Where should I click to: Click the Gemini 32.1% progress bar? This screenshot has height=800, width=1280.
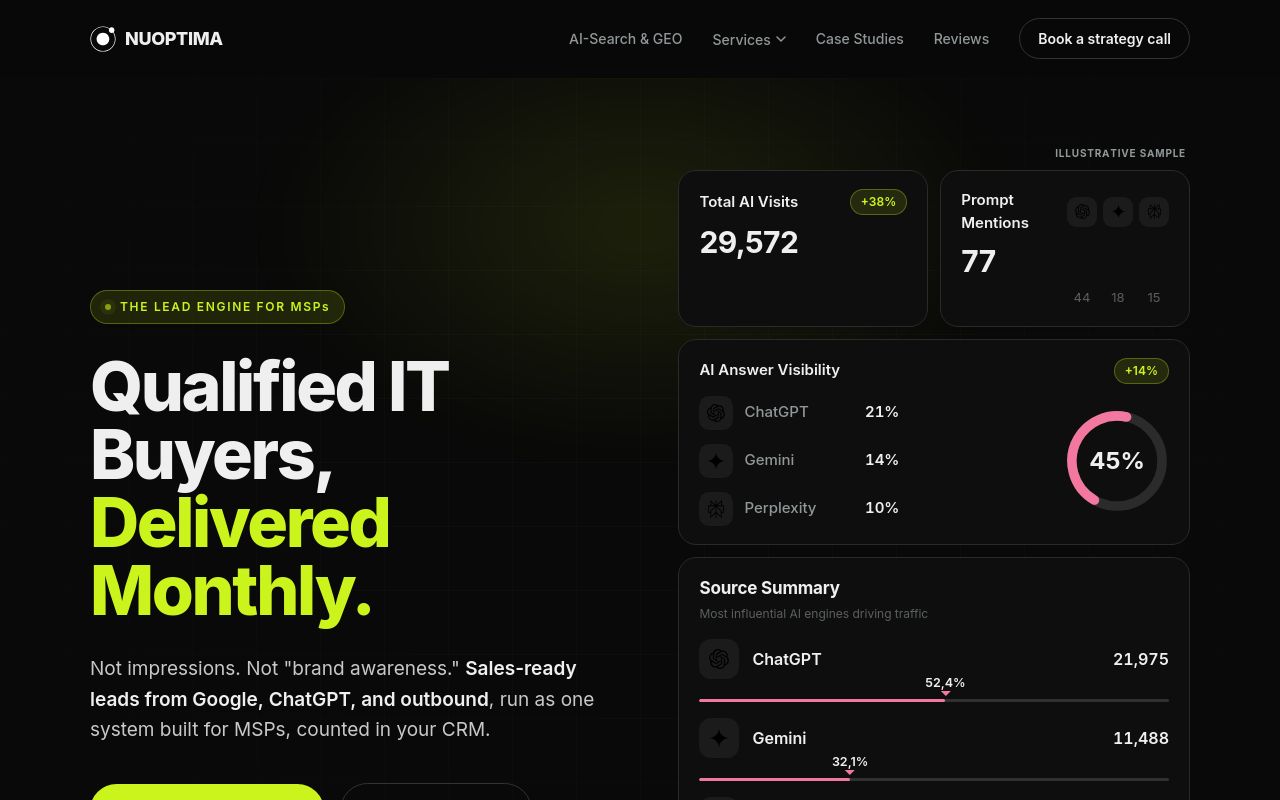tap(934, 779)
